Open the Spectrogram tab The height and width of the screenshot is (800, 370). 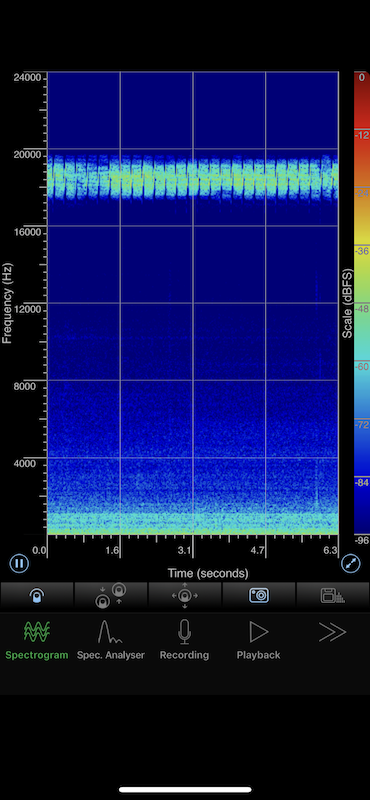37,640
